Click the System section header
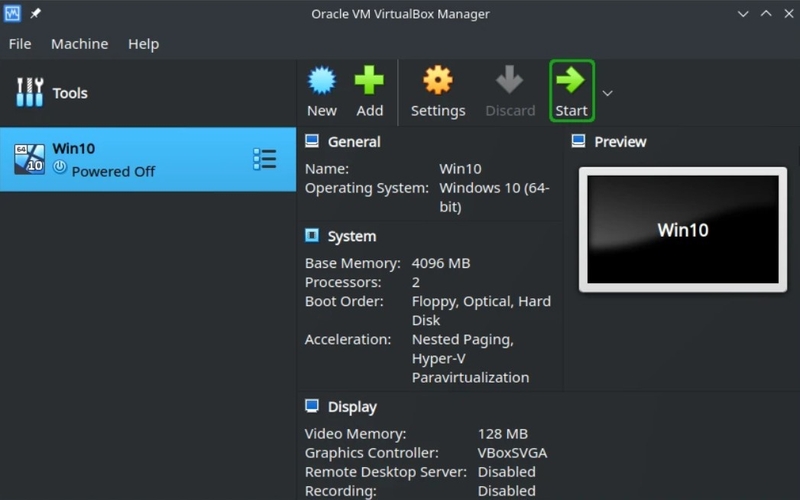This screenshot has width=800, height=500. (352, 236)
